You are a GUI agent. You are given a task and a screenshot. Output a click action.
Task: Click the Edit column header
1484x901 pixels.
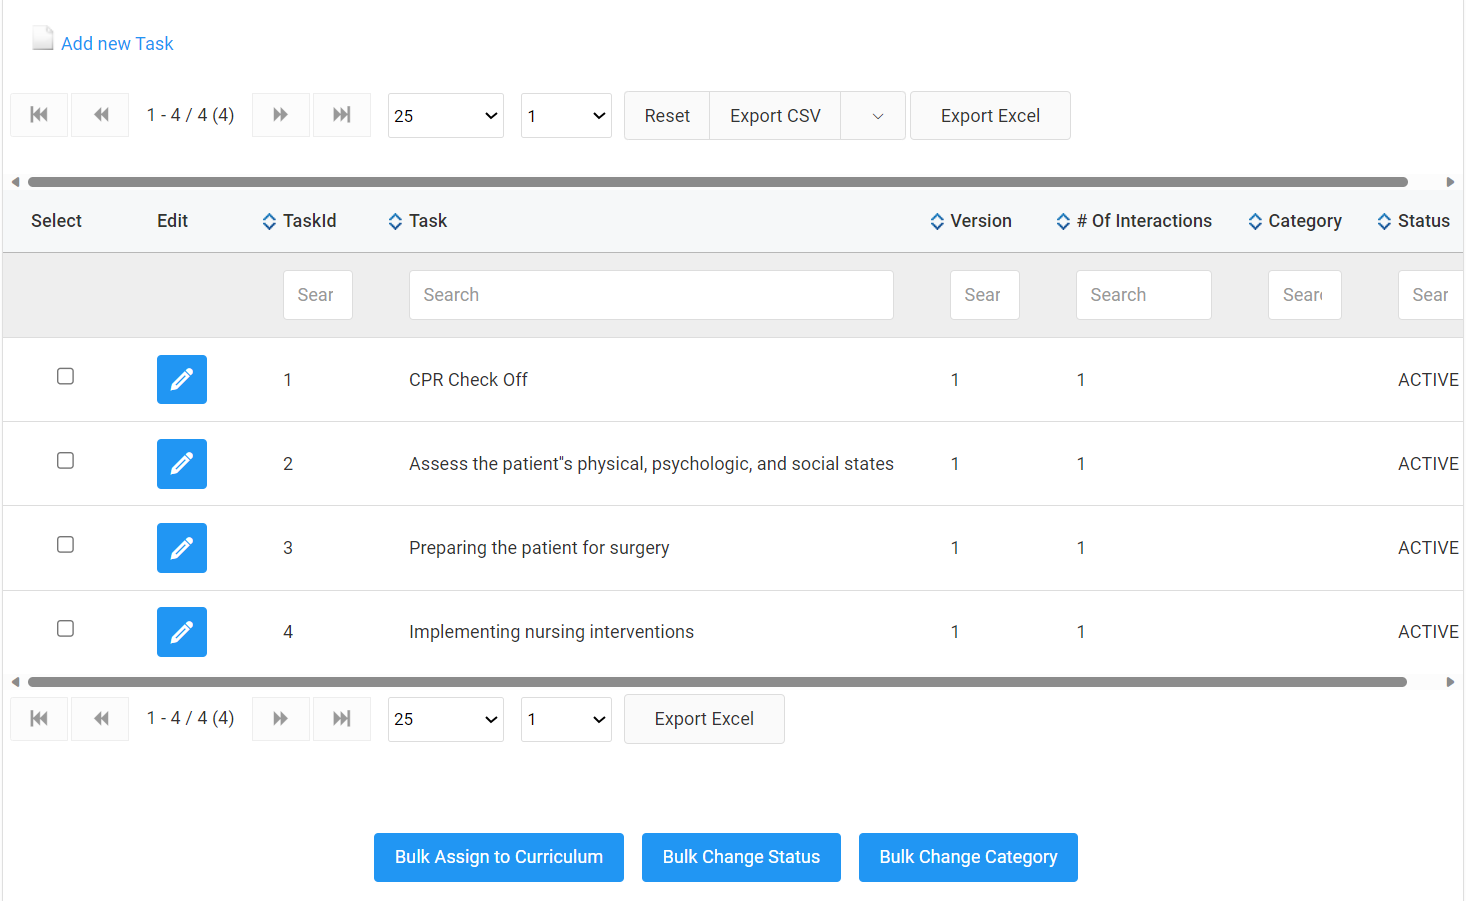(x=172, y=221)
